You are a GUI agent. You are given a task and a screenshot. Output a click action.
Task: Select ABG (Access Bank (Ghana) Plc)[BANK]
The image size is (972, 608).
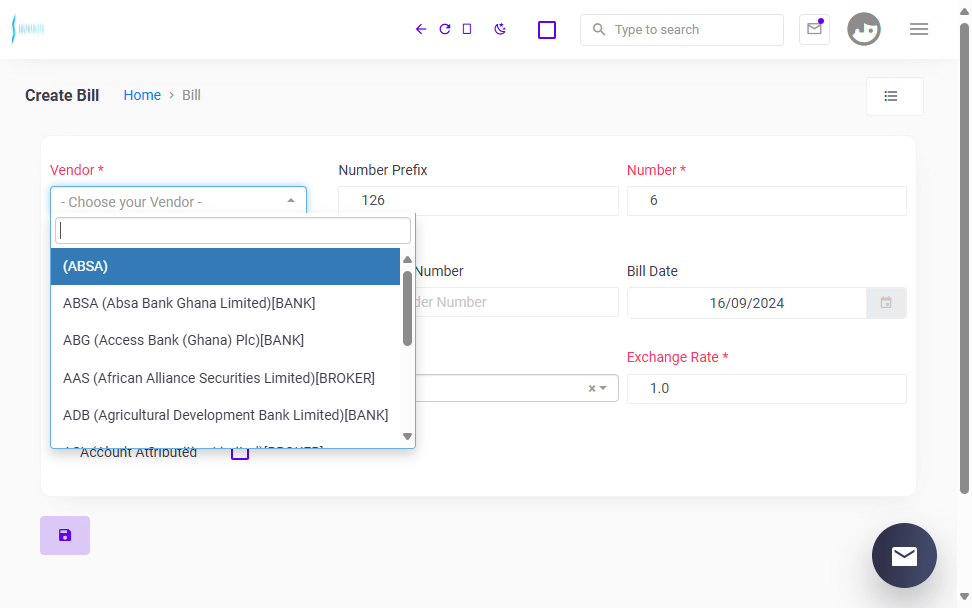point(225,340)
